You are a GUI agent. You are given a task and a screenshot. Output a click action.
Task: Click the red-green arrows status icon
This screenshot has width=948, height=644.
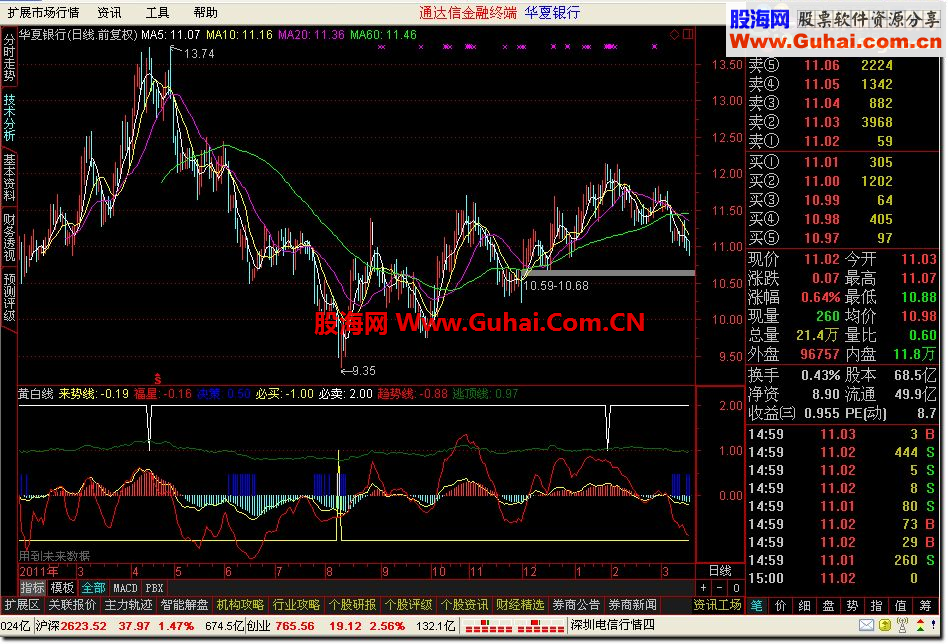pyautogui.click(x=920, y=625)
